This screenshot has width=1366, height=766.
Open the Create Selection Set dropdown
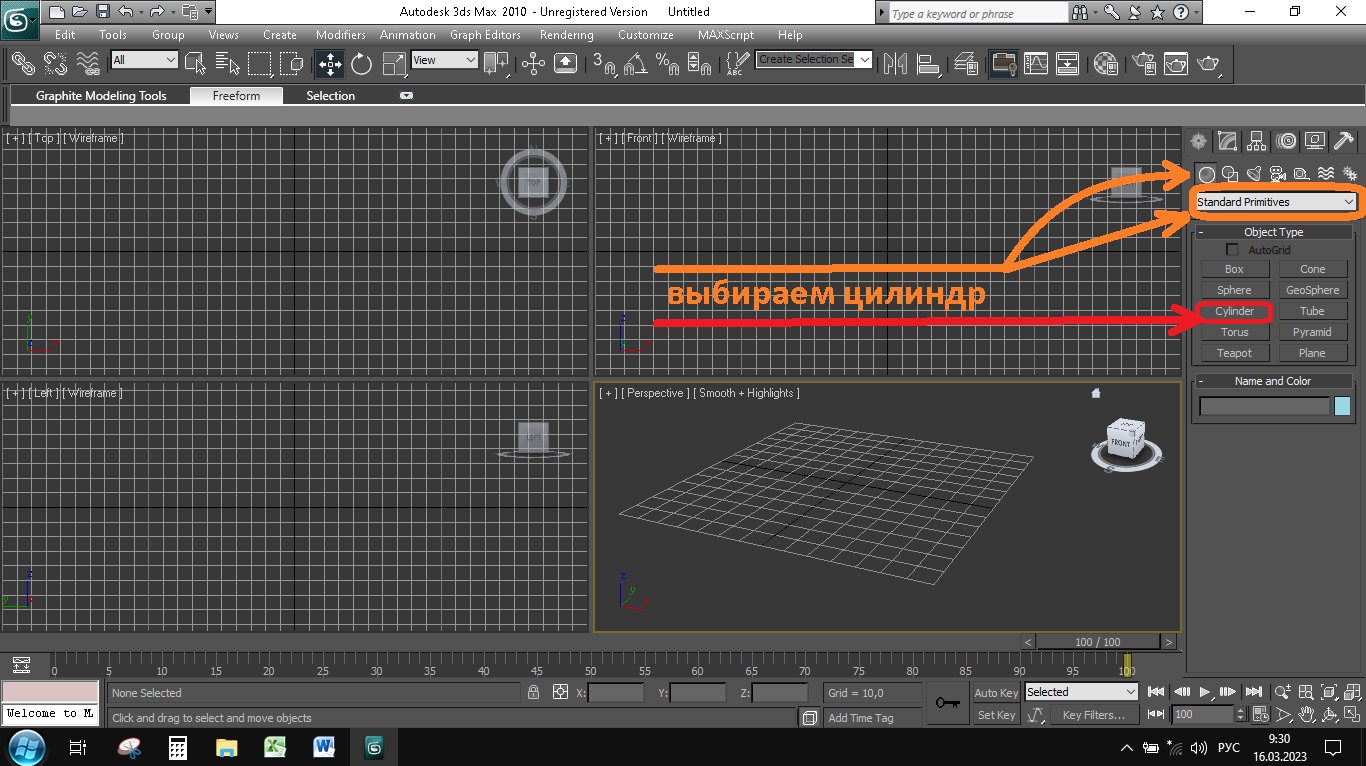814,59
